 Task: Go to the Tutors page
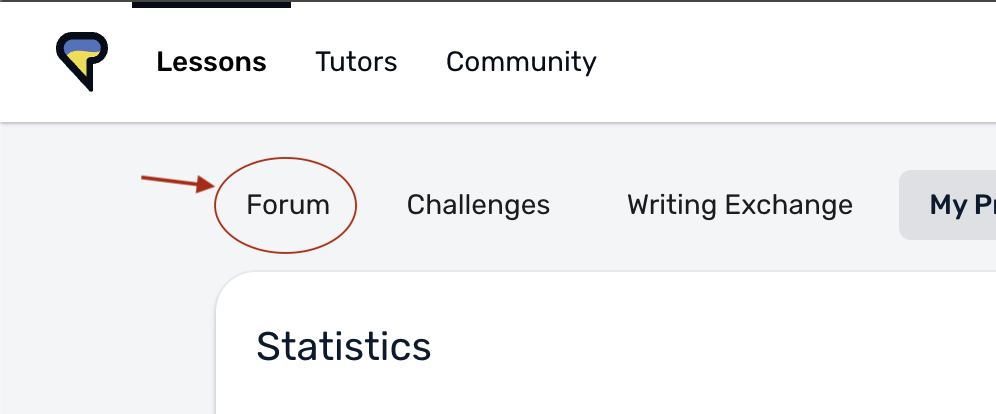(356, 62)
